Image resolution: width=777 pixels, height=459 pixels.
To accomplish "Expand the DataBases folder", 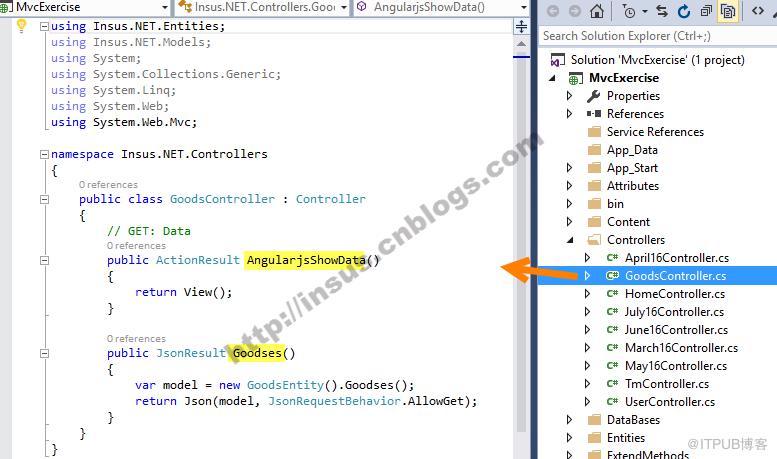I will (x=569, y=420).
